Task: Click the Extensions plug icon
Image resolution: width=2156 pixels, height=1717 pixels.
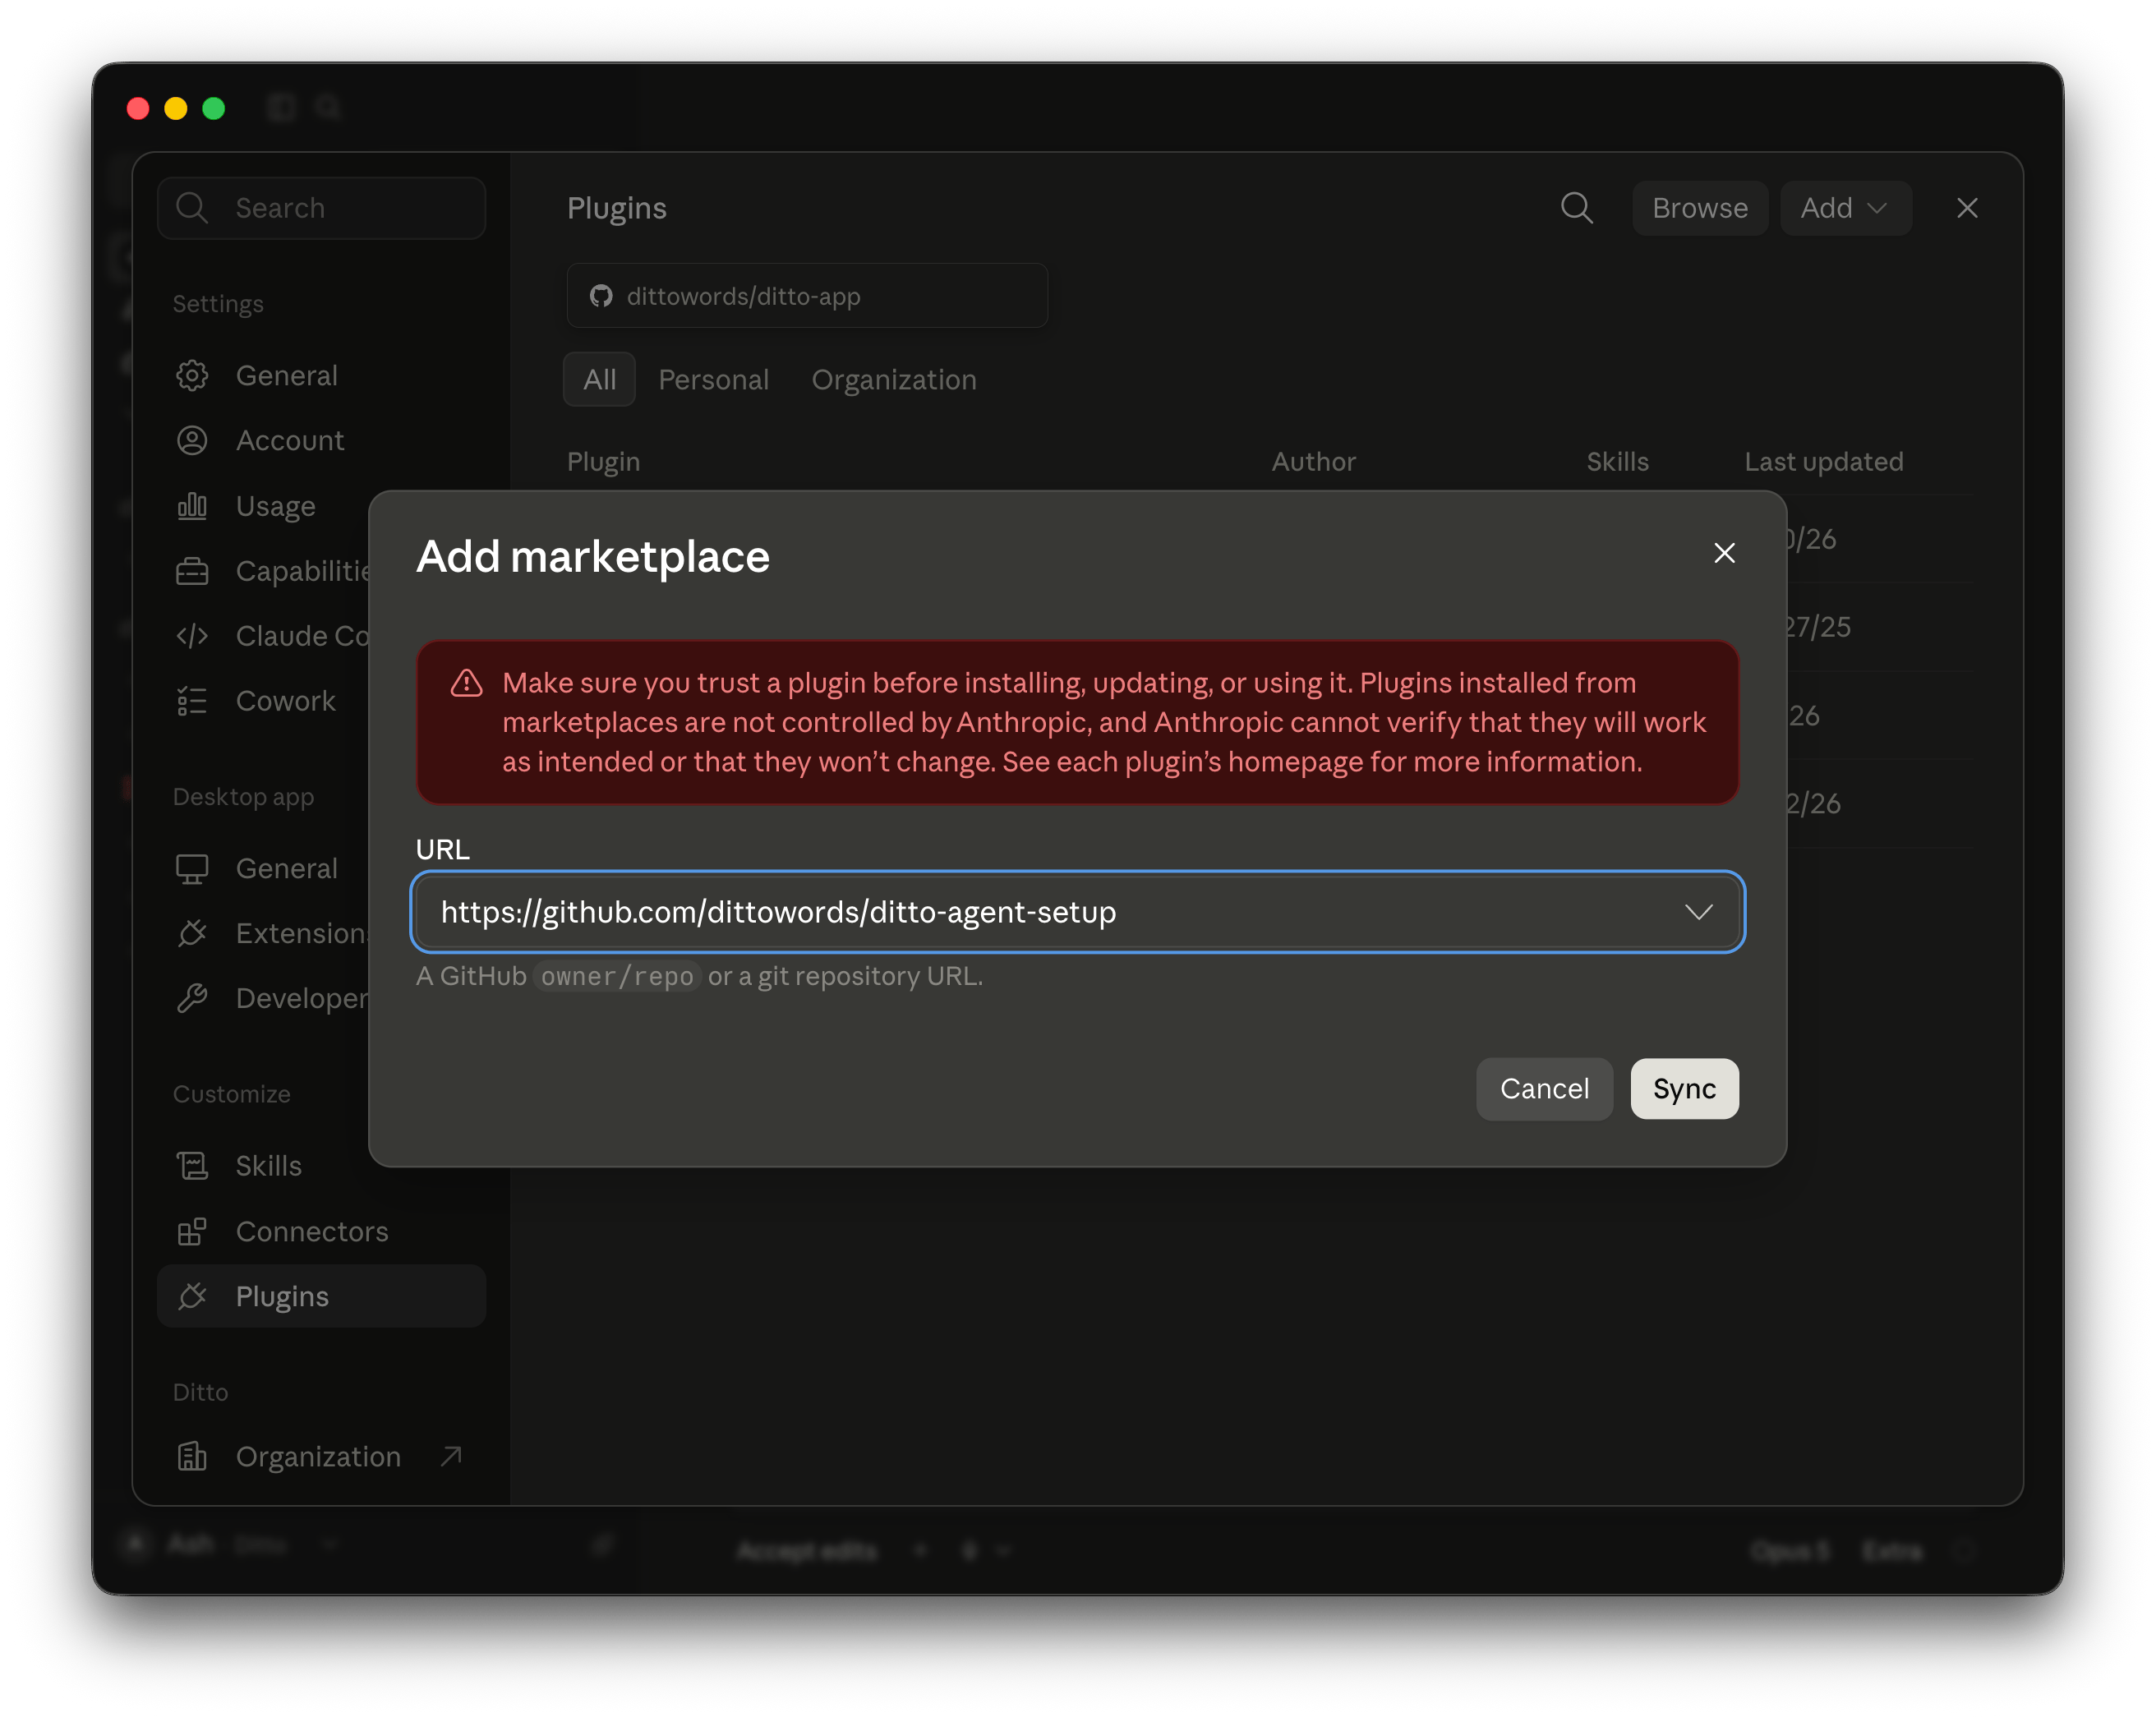Action: 192,933
